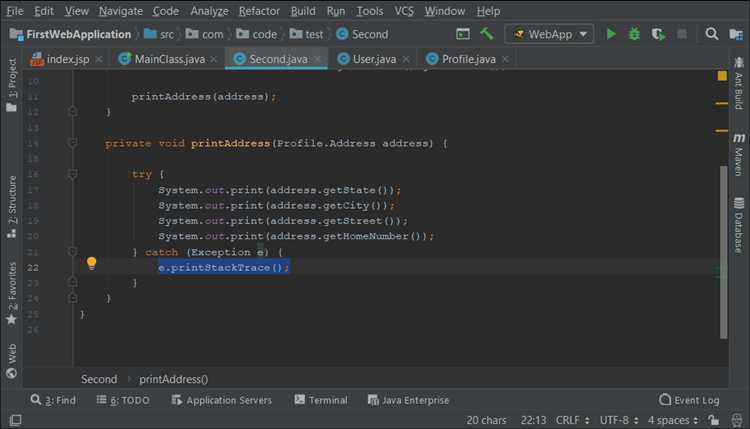Click the 22:13 caret position indicator
750x429 pixels.
click(533, 420)
